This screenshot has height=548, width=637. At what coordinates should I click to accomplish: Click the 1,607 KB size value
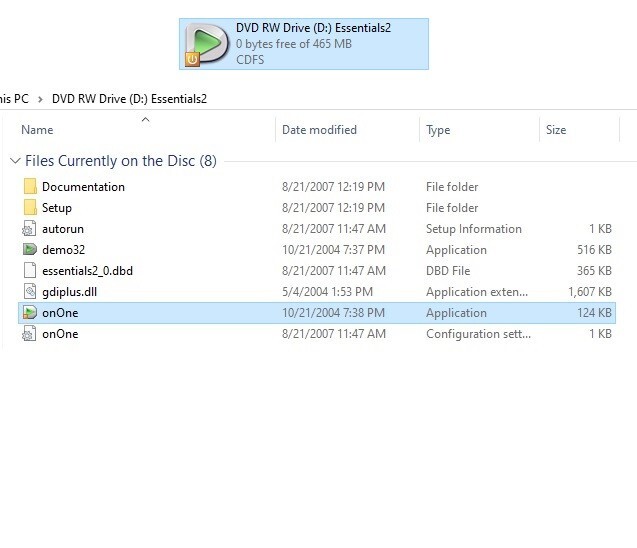590,292
